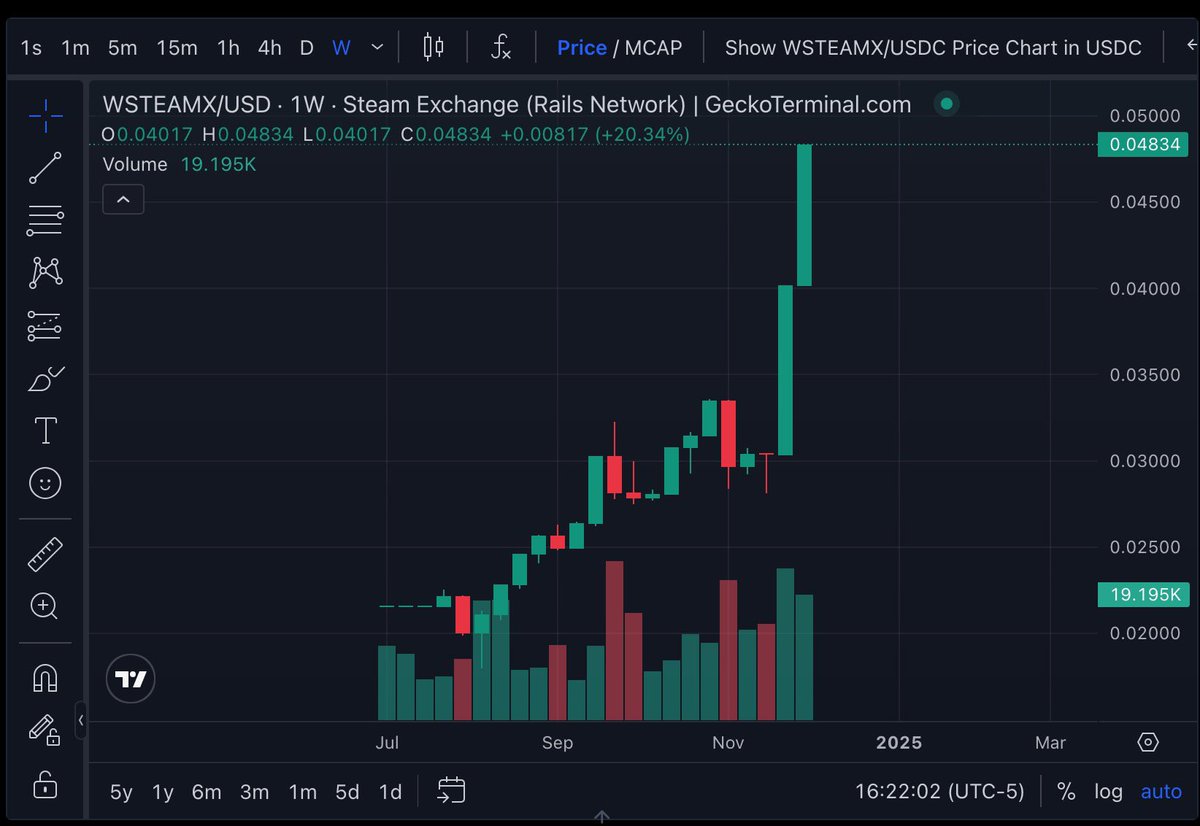Switch to 1h interval
Image resolution: width=1200 pixels, height=826 pixels.
point(228,47)
